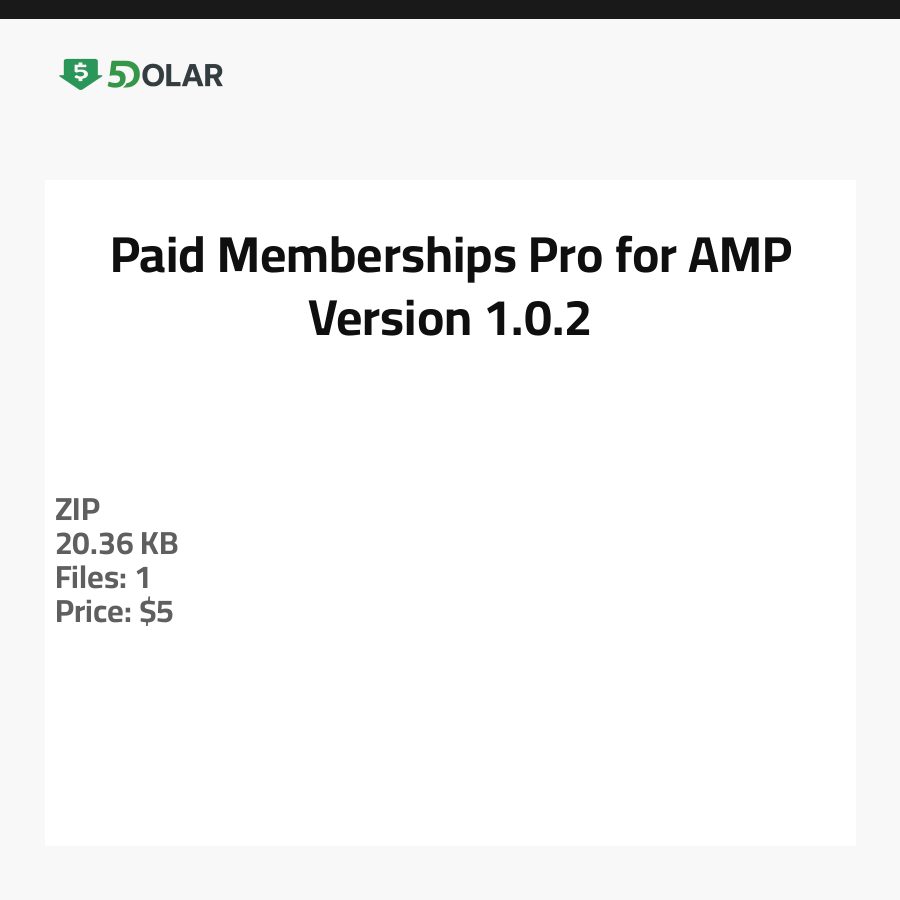
Task: Click the $5 price value
Action: tap(157, 612)
